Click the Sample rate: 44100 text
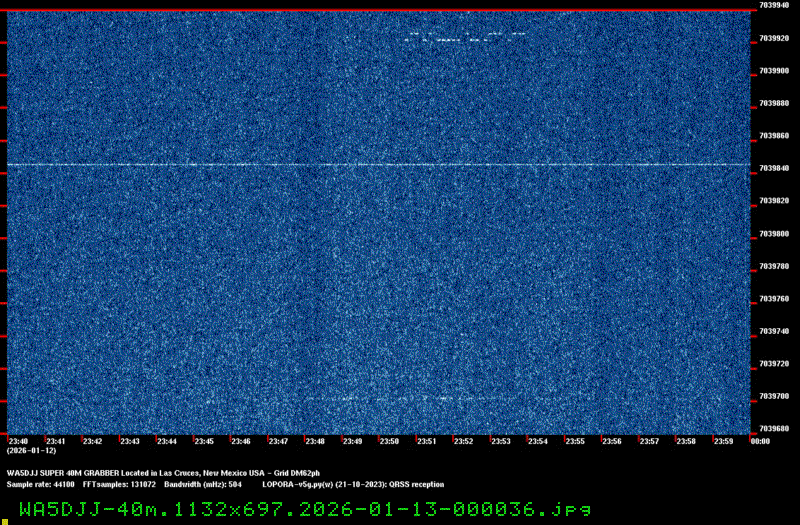The height and width of the screenshot is (525, 800). [x=40, y=484]
